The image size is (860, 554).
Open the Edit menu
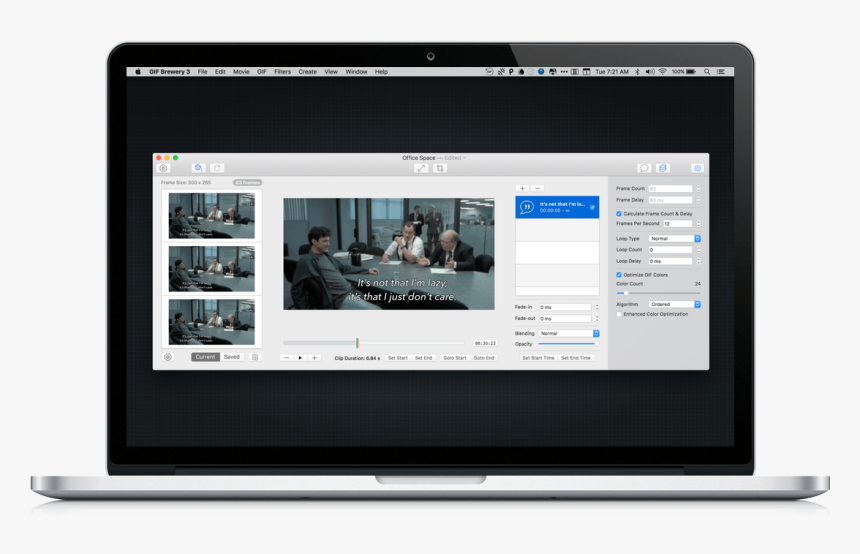(x=220, y=72)
